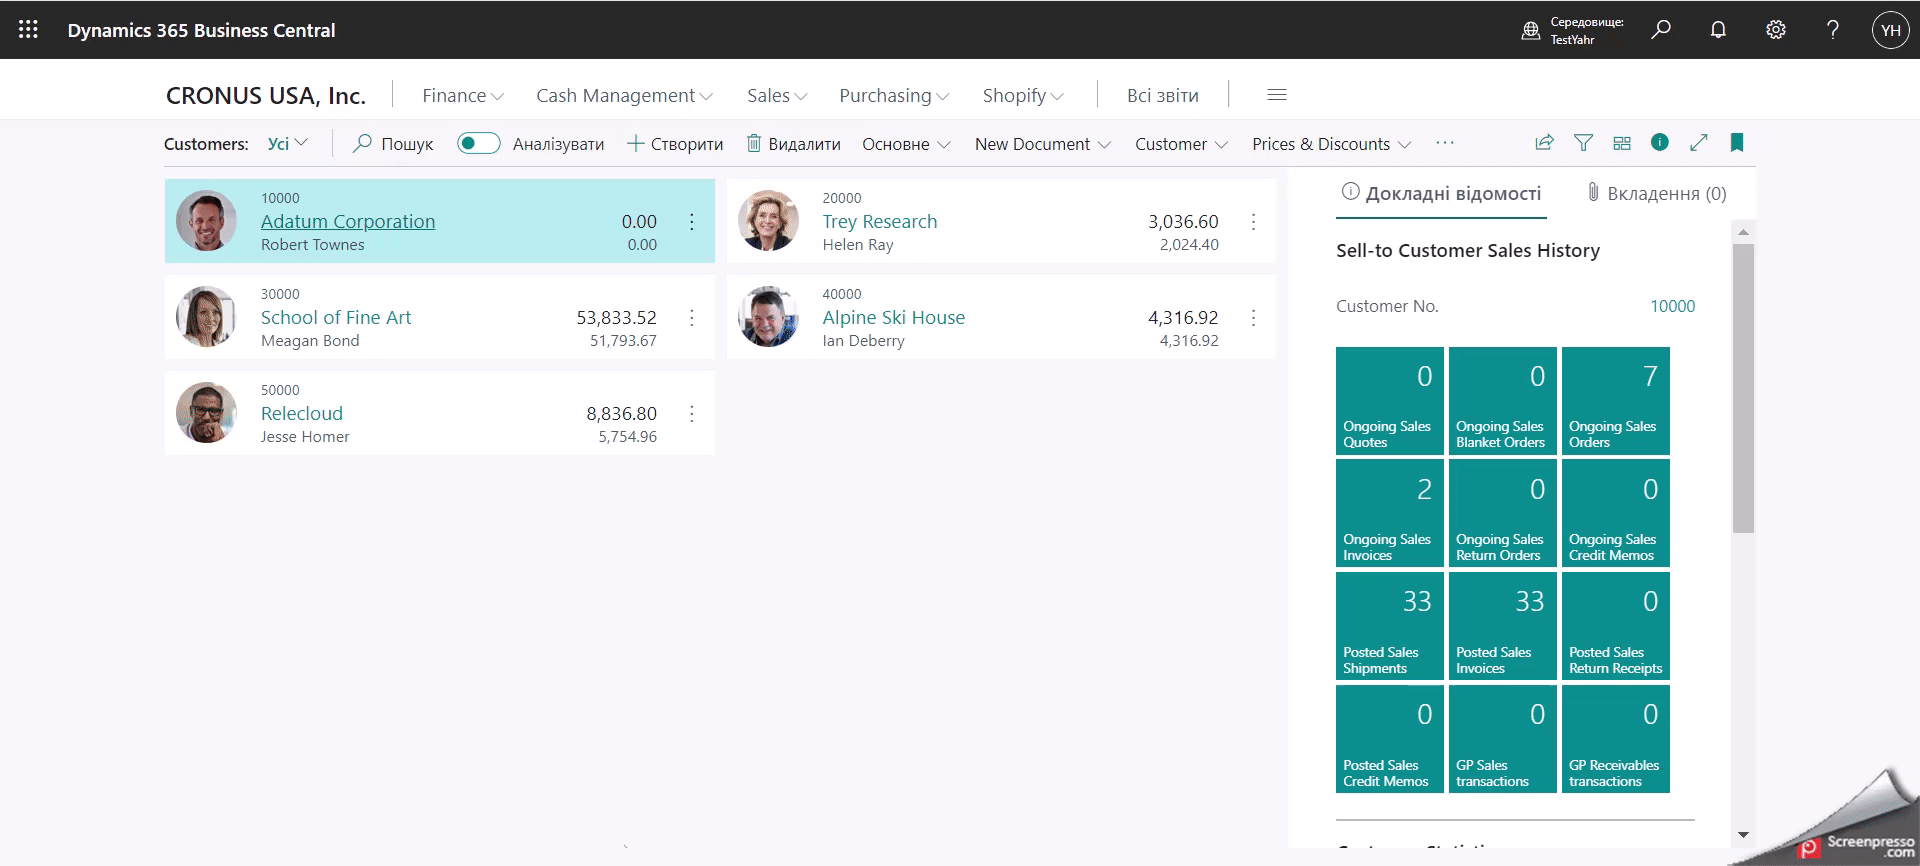The height and width of the screenshot is (866, 1920).
Task: Click the search magnifier in top bar
Action: pyautogui.click(x=1661, y=30)
